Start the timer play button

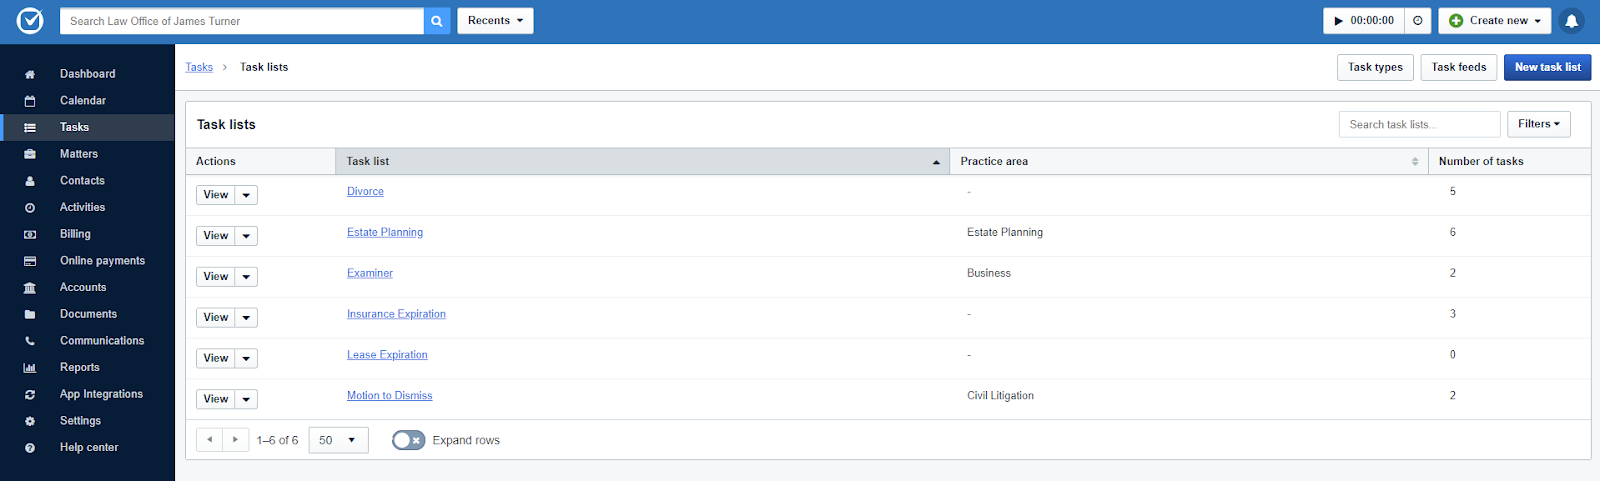(1338, 21)
